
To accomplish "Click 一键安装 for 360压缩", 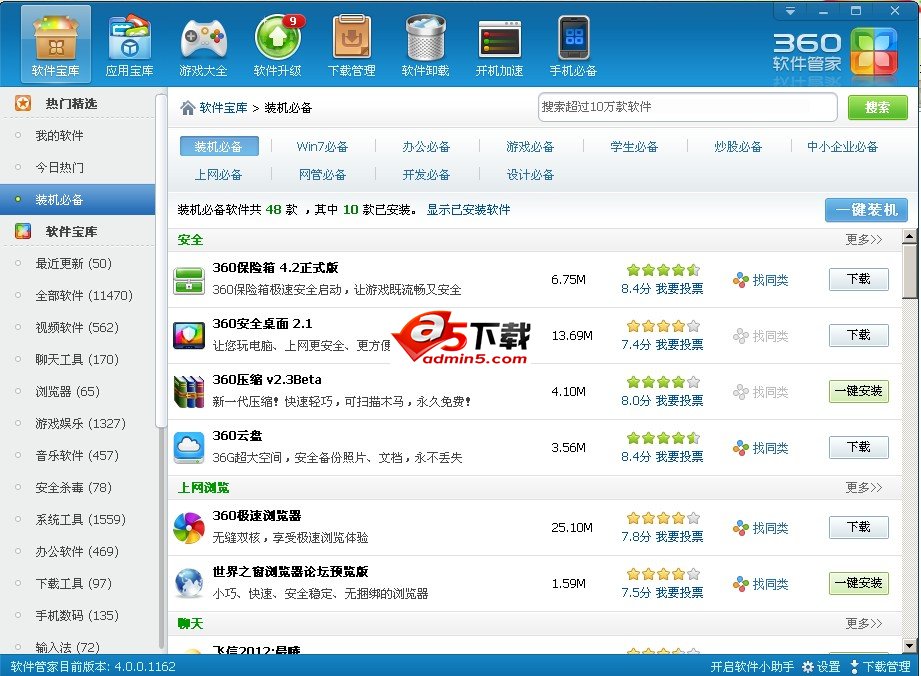I will 859,391.
